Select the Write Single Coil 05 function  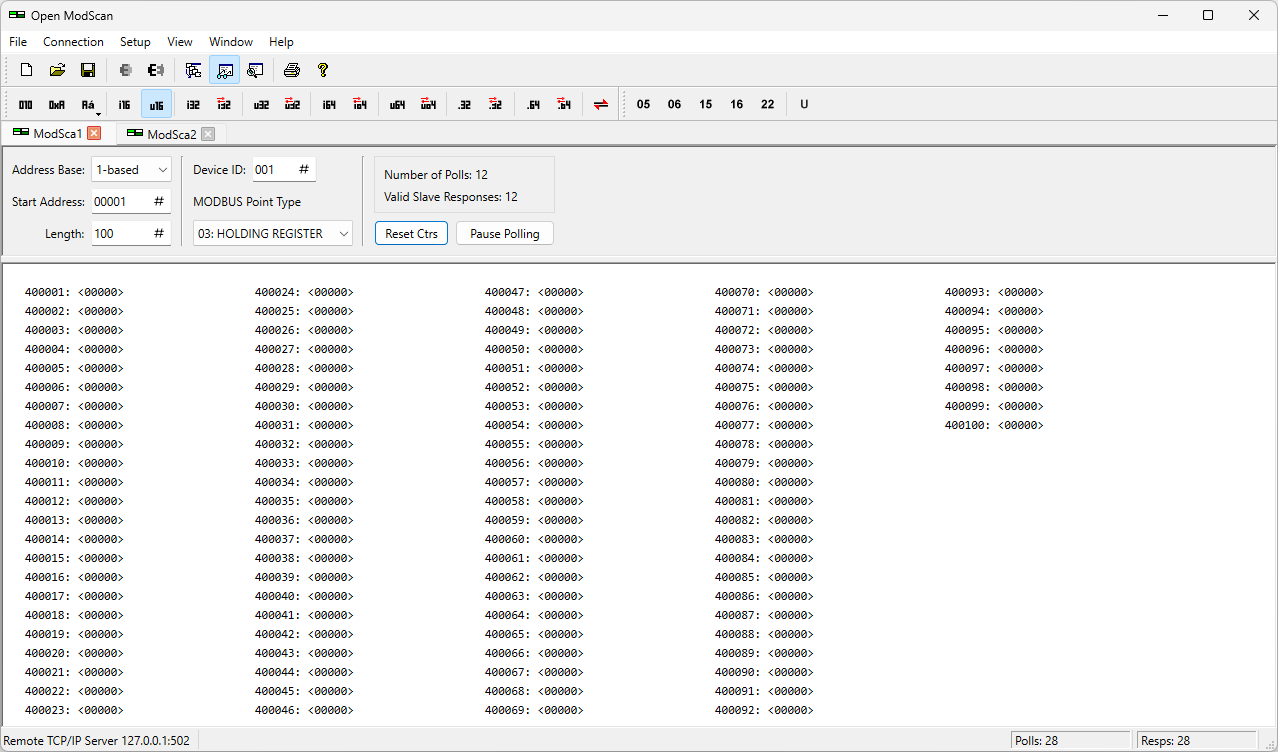[x=643, y=104]
